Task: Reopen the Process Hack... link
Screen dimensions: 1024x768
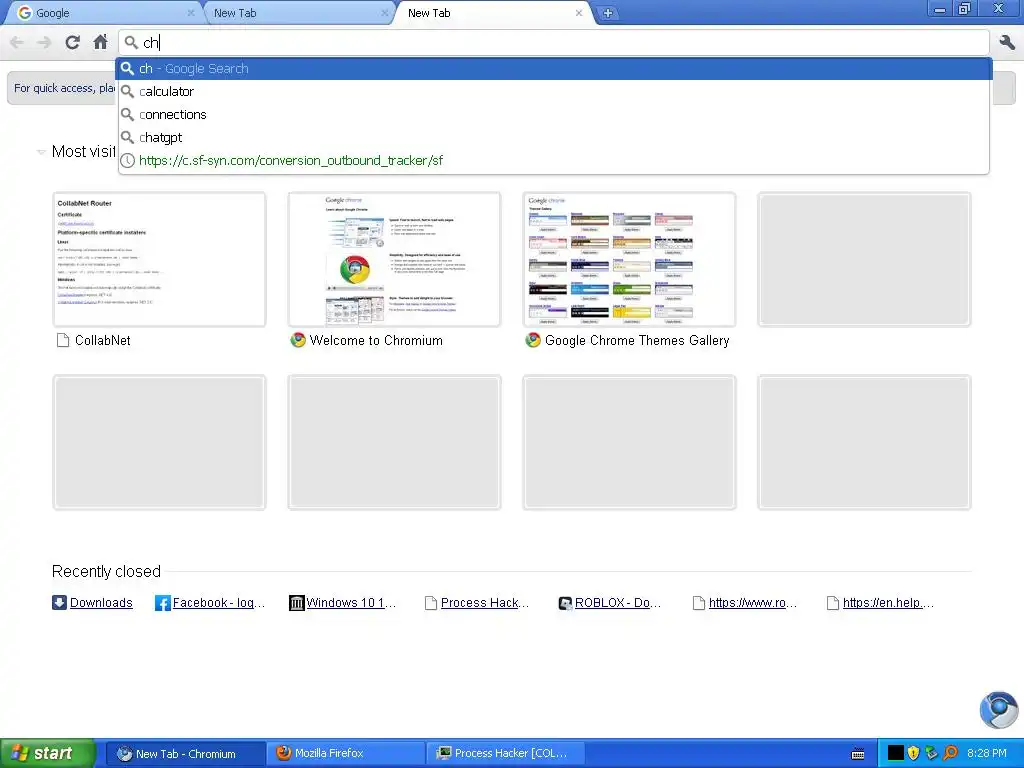Action: tap(485, 603)
